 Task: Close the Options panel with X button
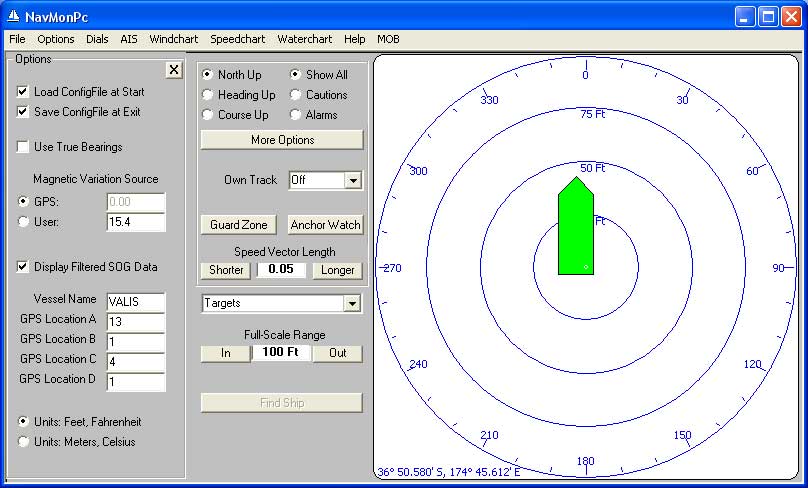coord(174,69)
